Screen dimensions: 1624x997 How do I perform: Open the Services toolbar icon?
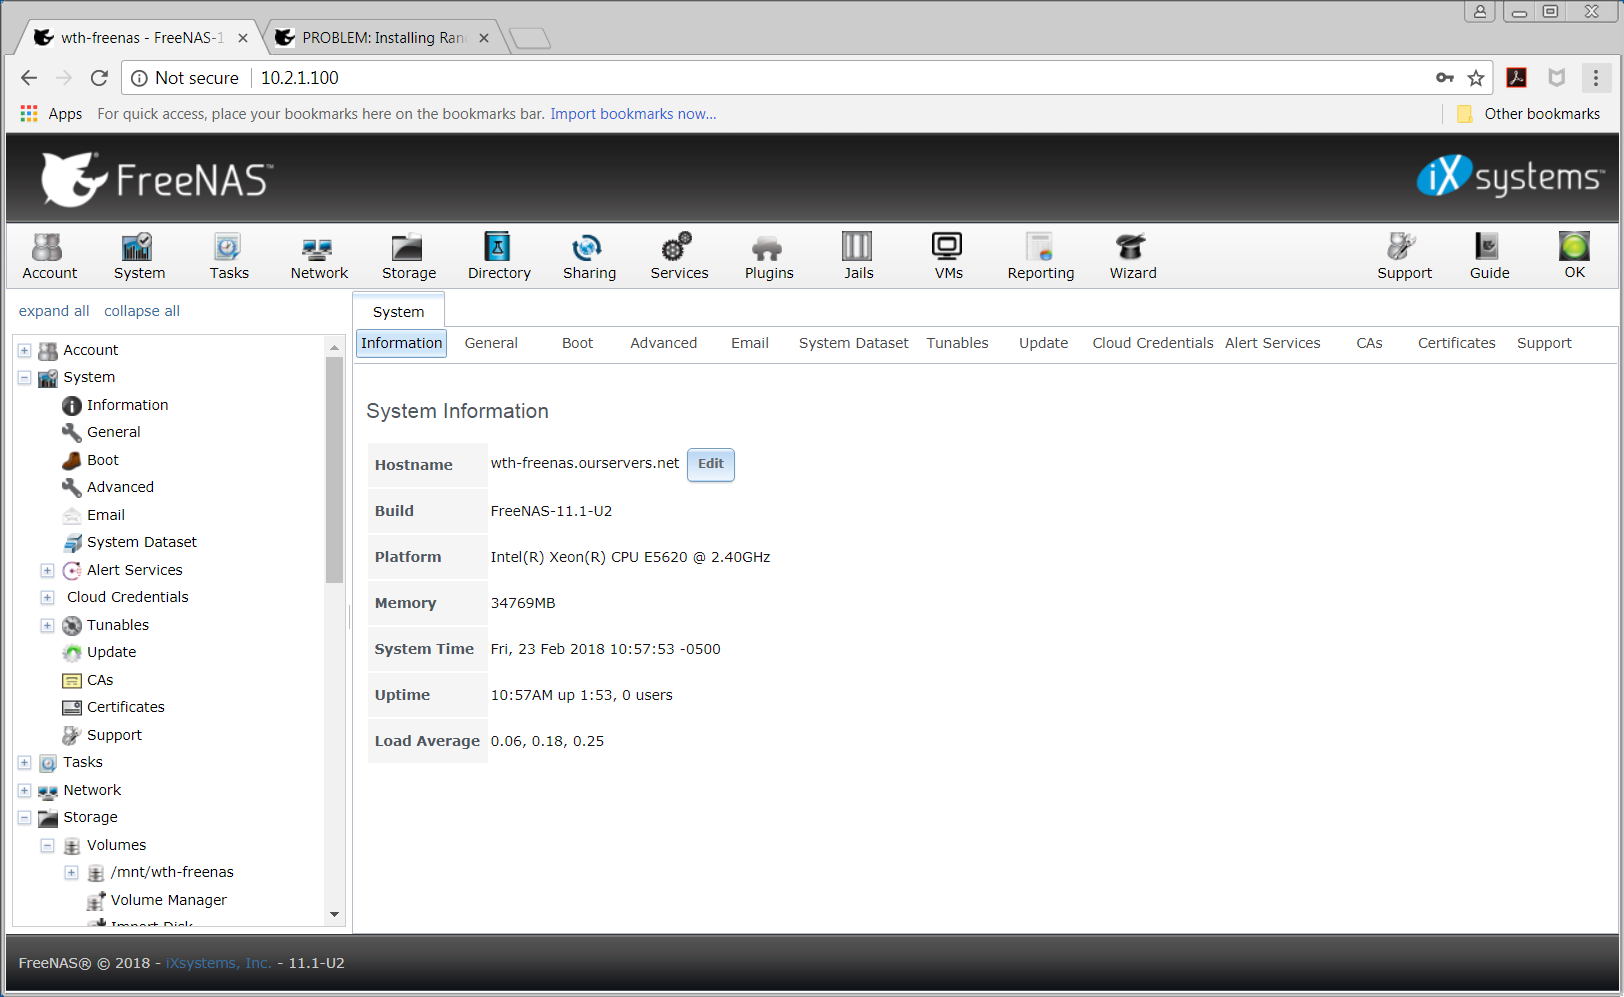pyautogui.click(x=679, y=256)
